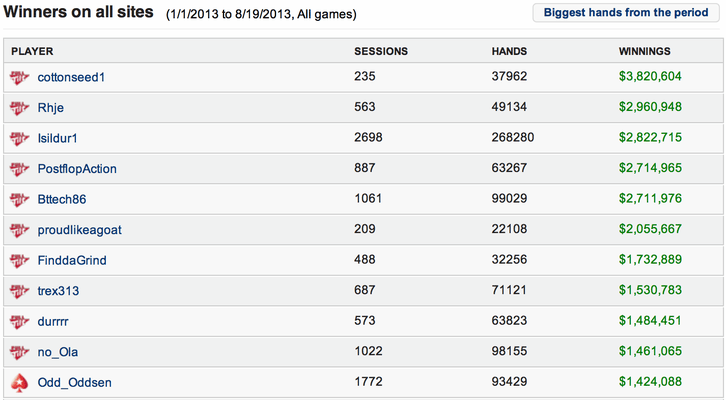Click Full Tilt icon beside Rhje
The width and height of the screenshot is (726, 400).
pos(19,108)
